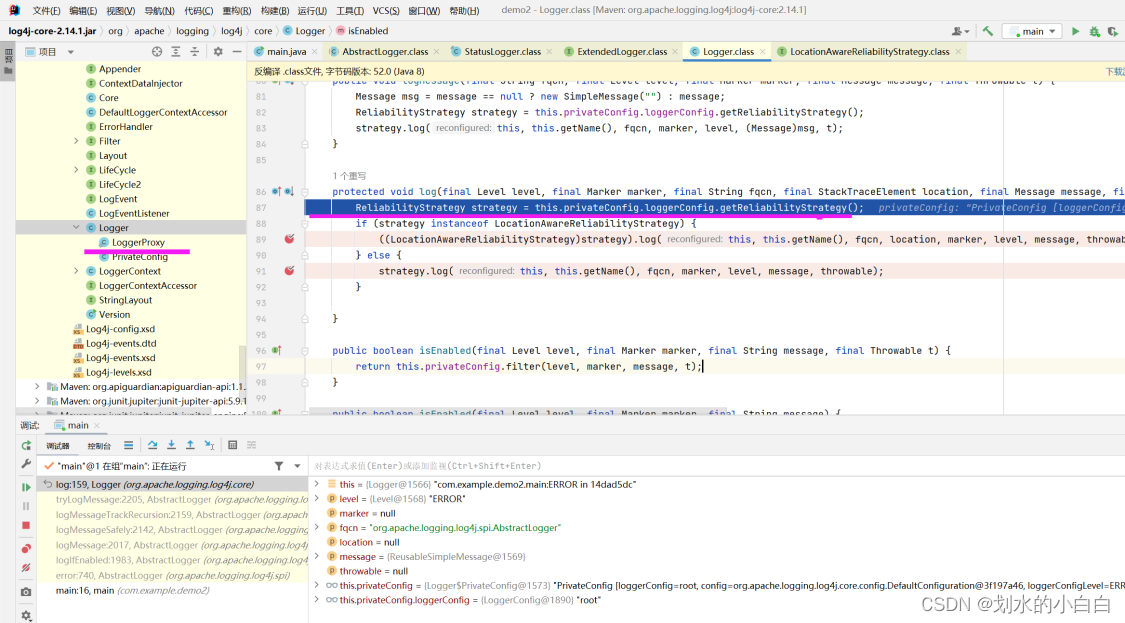Screen dimensions: 1125x623
Task: Click Show Execution Point lines icon
Action: (x=128, y=445)
